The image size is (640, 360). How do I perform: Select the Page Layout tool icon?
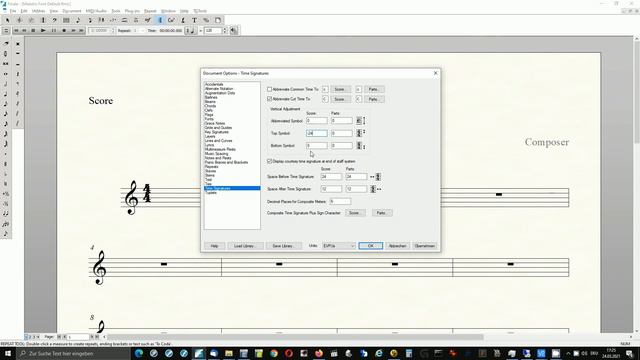218,20
